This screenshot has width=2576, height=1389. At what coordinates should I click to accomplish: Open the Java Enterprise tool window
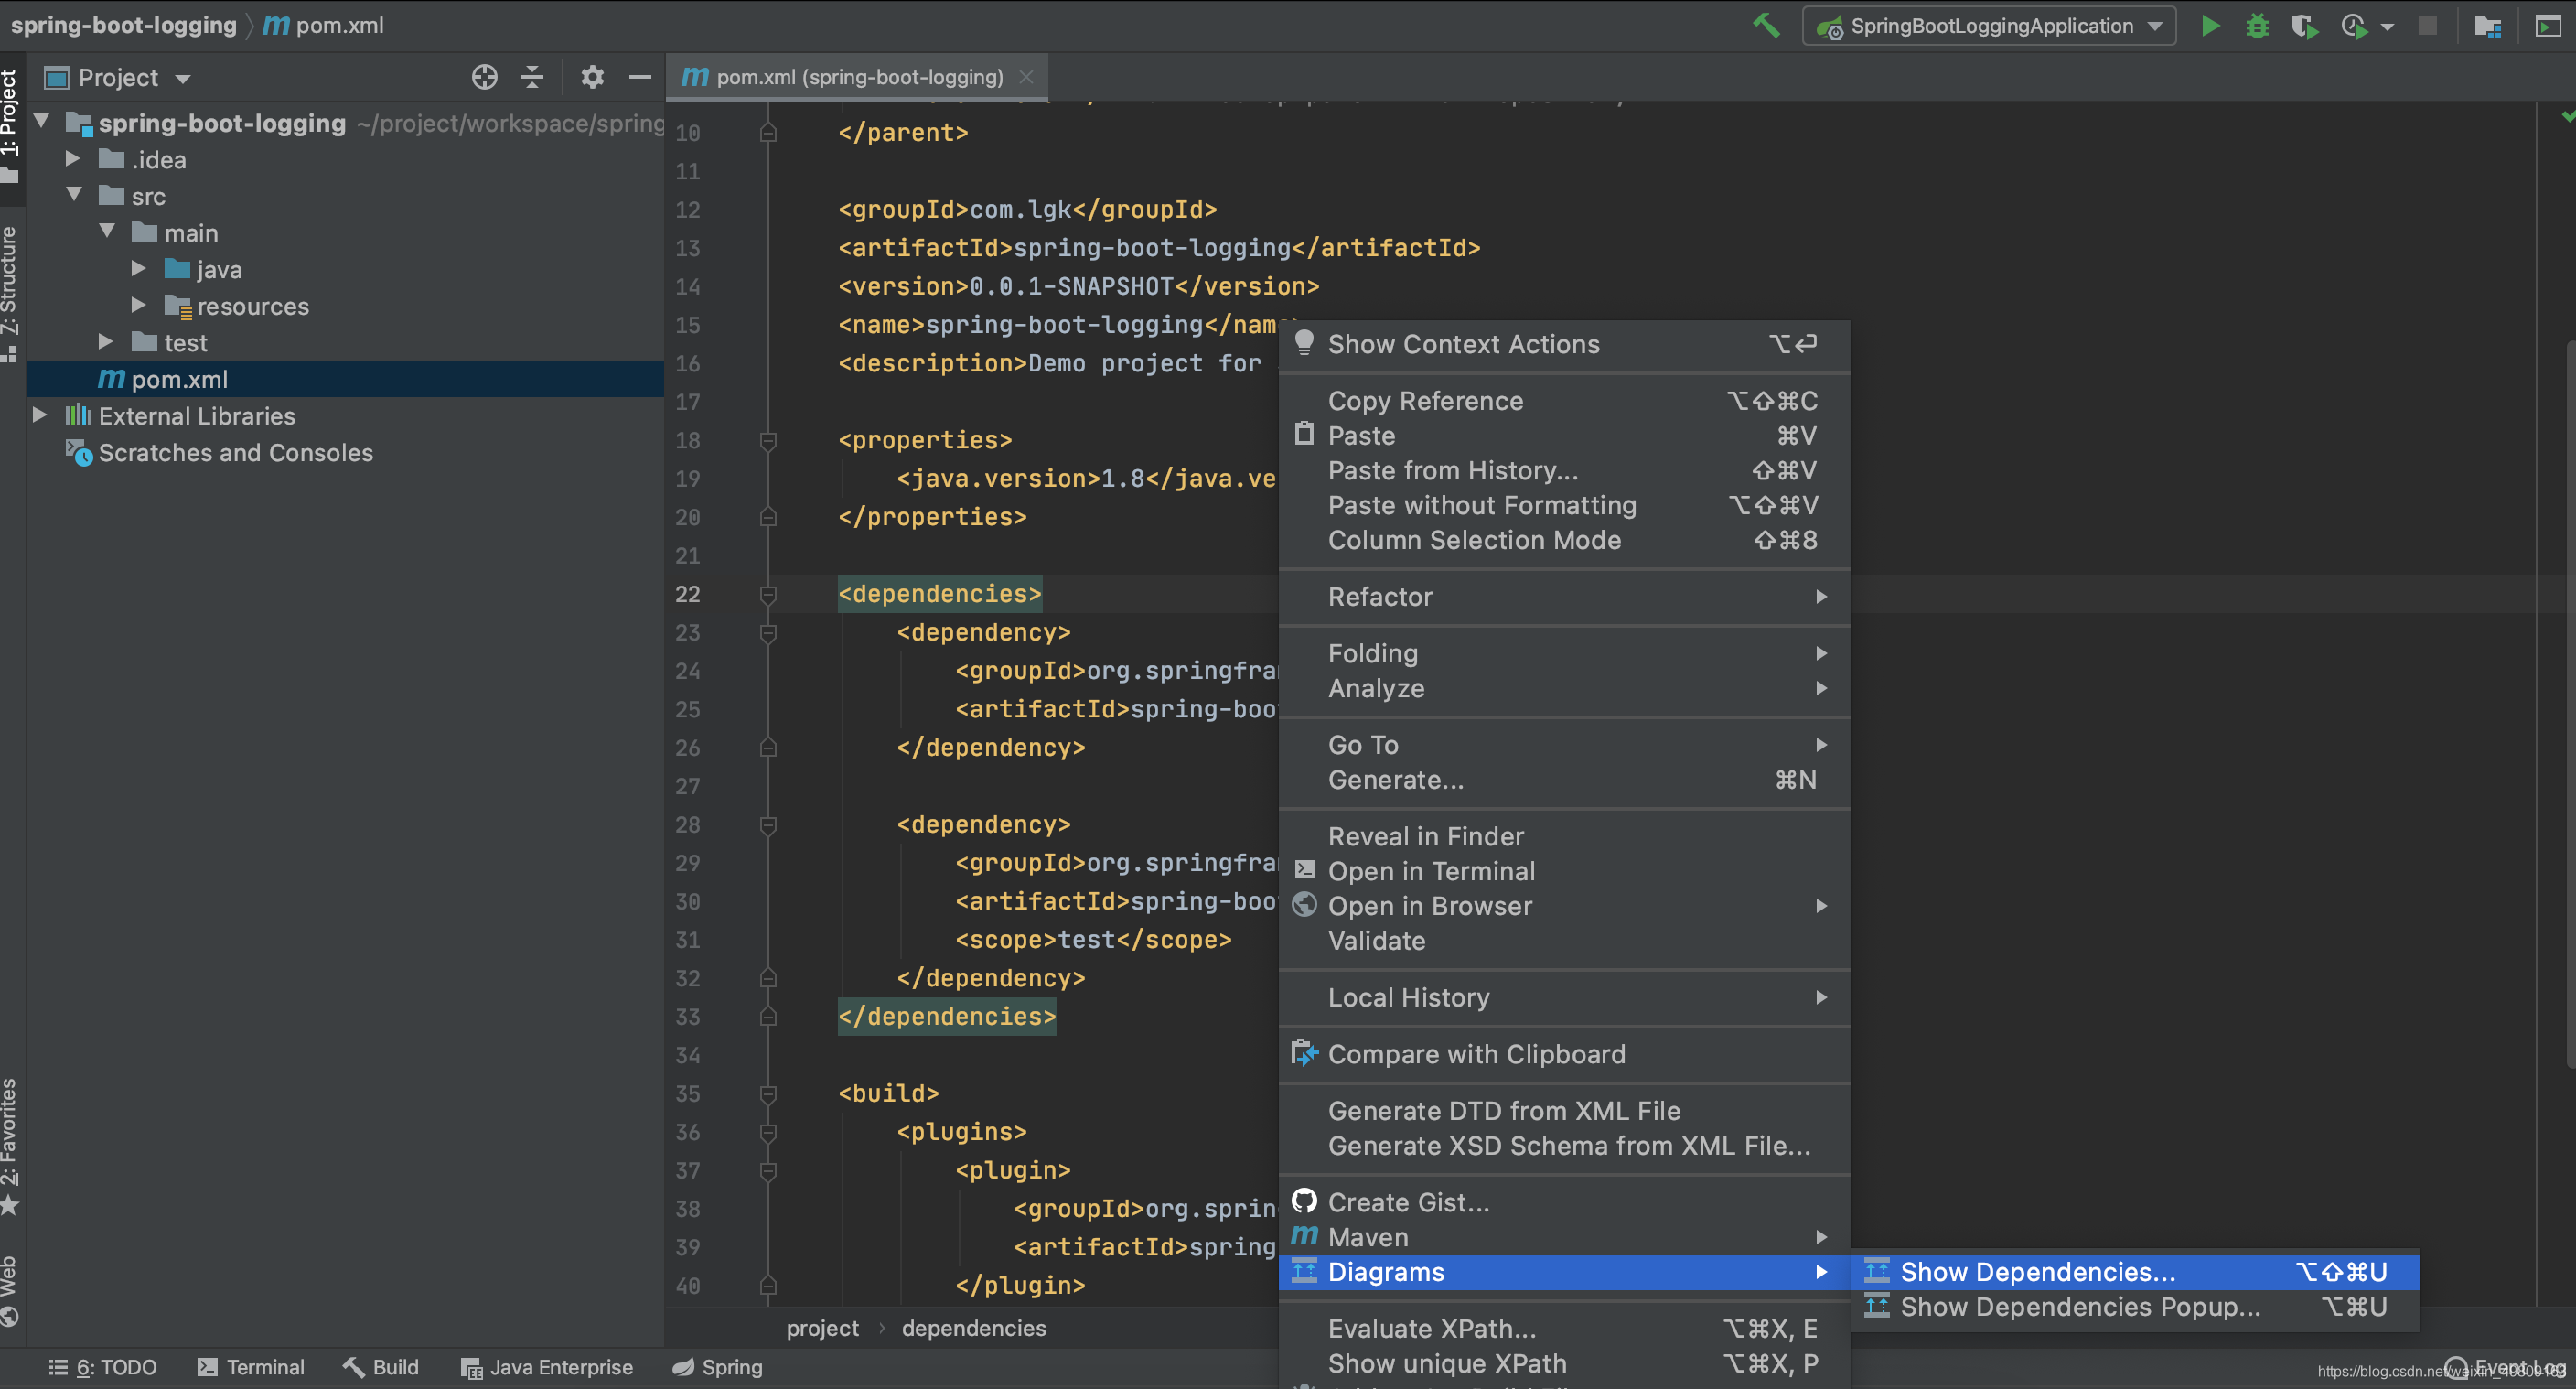pyautogui.click(x=547, y=1366)
